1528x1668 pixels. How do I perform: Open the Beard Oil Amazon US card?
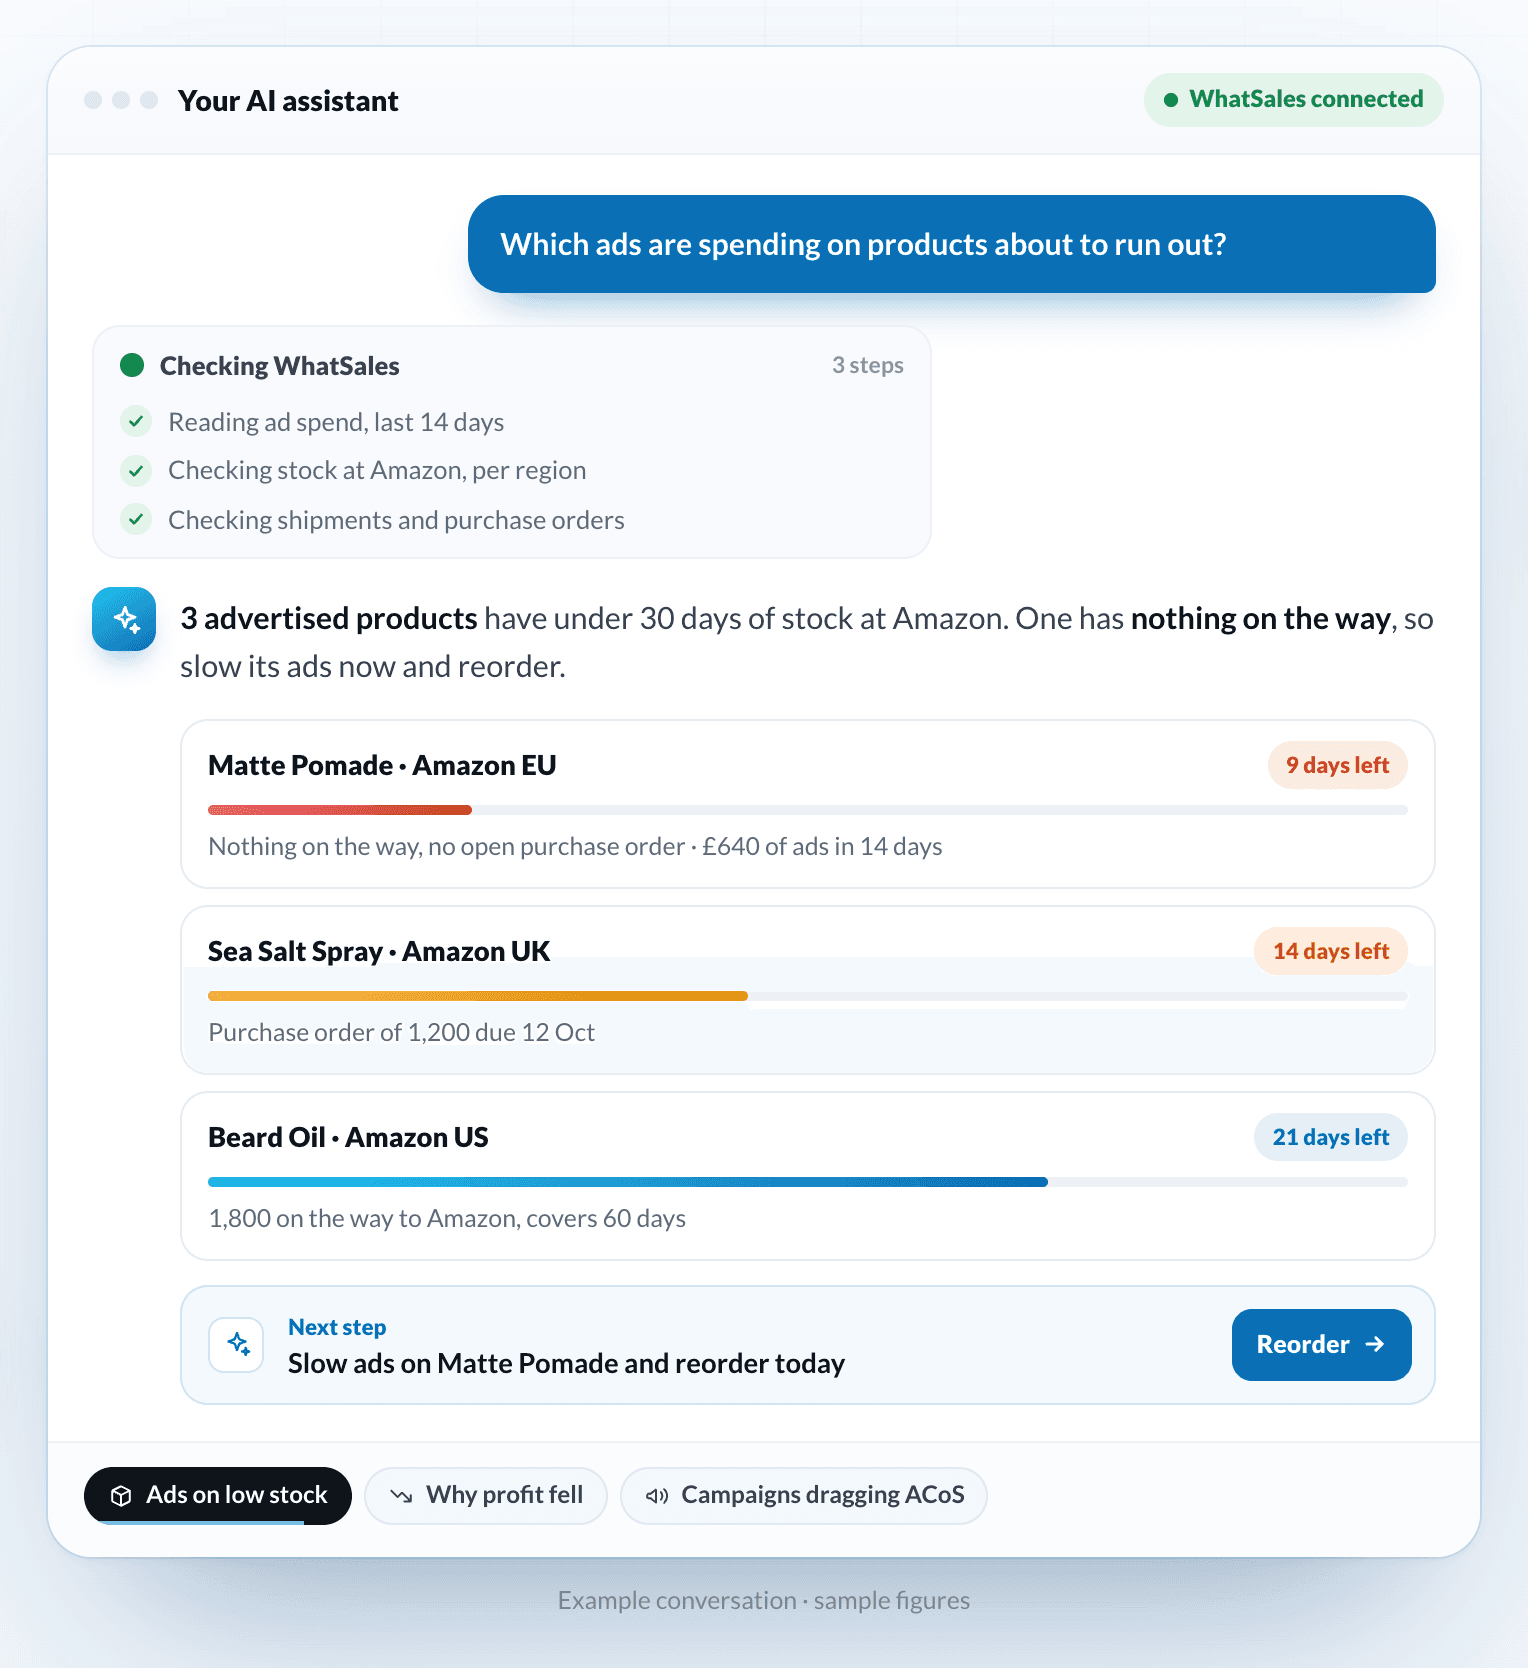[808, 1176]
